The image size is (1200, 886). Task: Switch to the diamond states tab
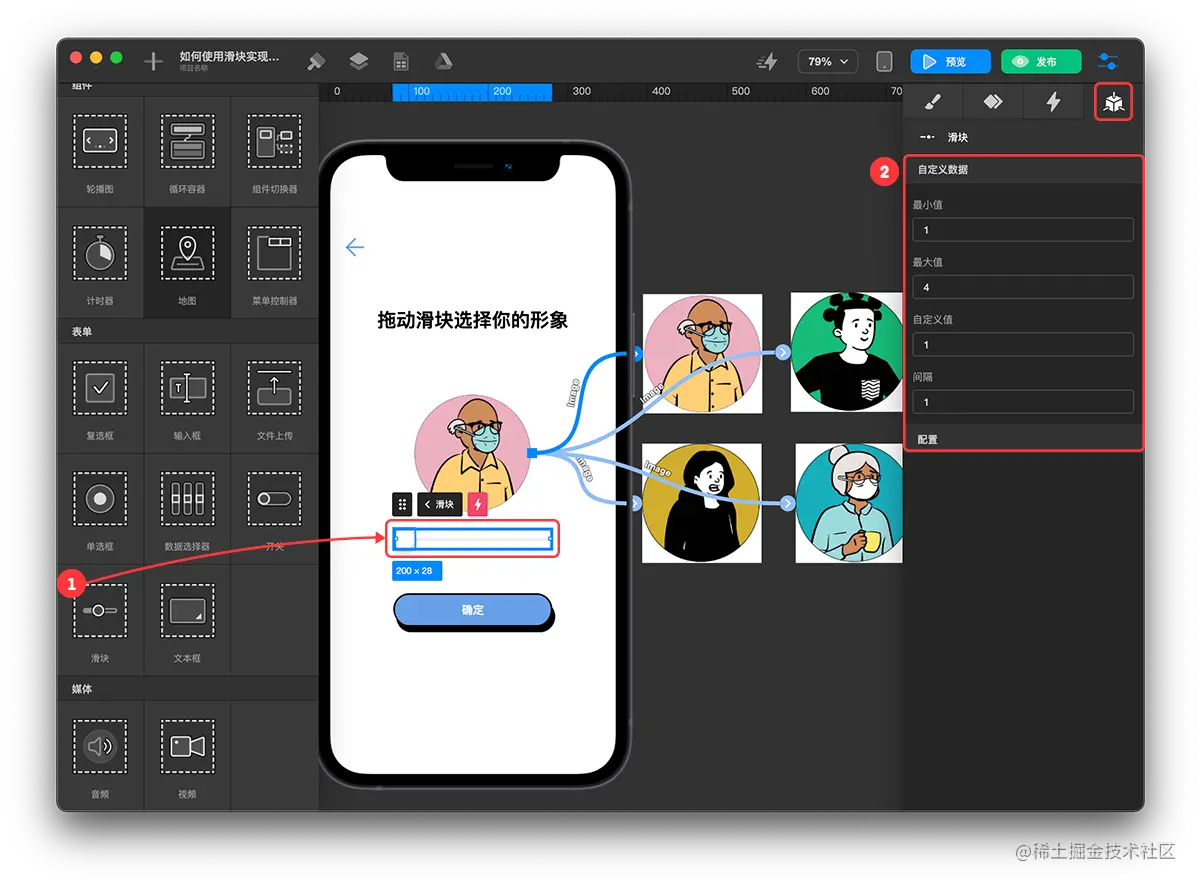pyautogui.click(x=993, y=101)
